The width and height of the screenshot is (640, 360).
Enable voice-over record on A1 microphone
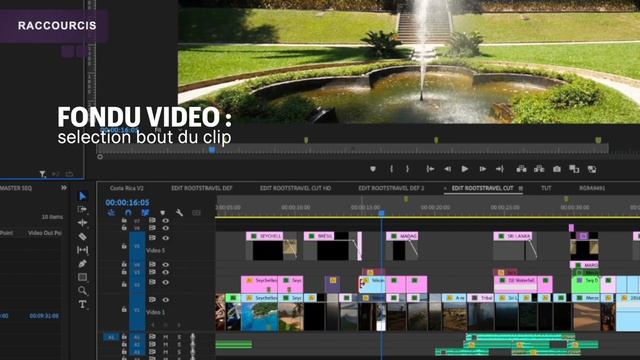[x=192, y=338]
